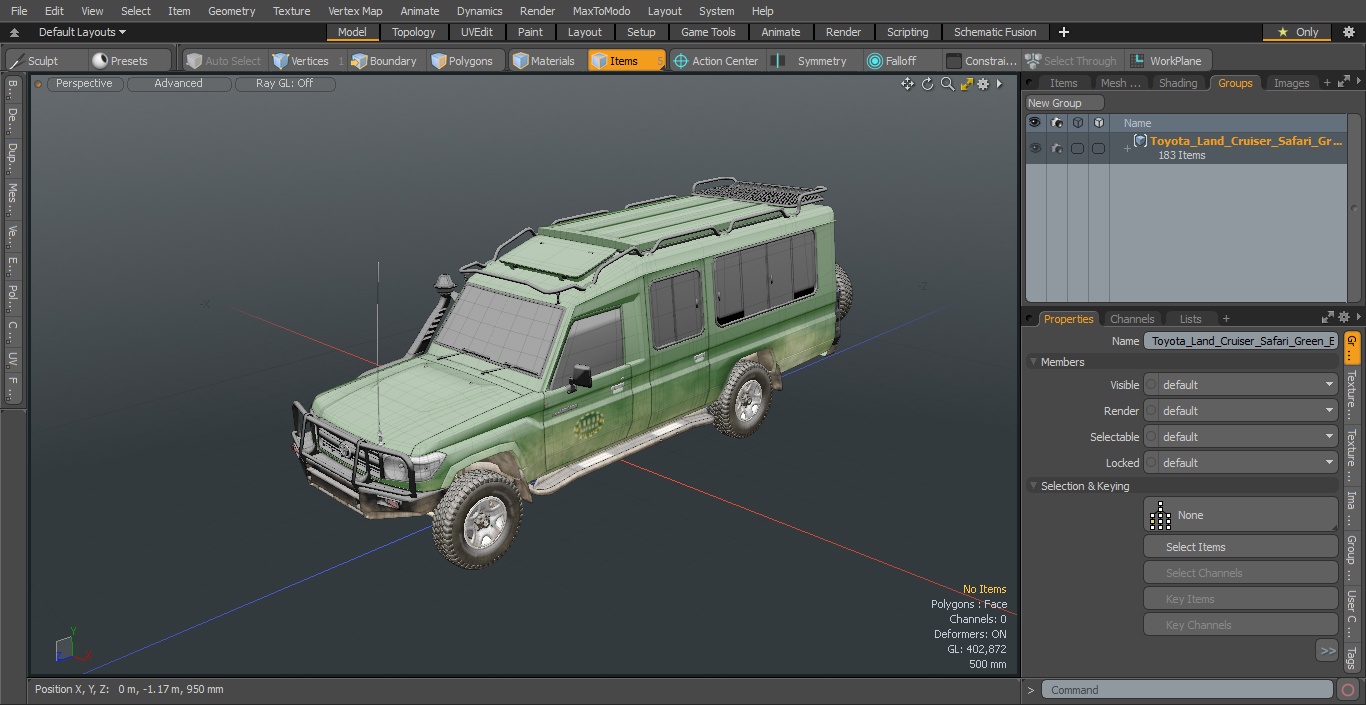Collapse the Members section
This screenshot has height=705, width=1366.
[1033, 362]
